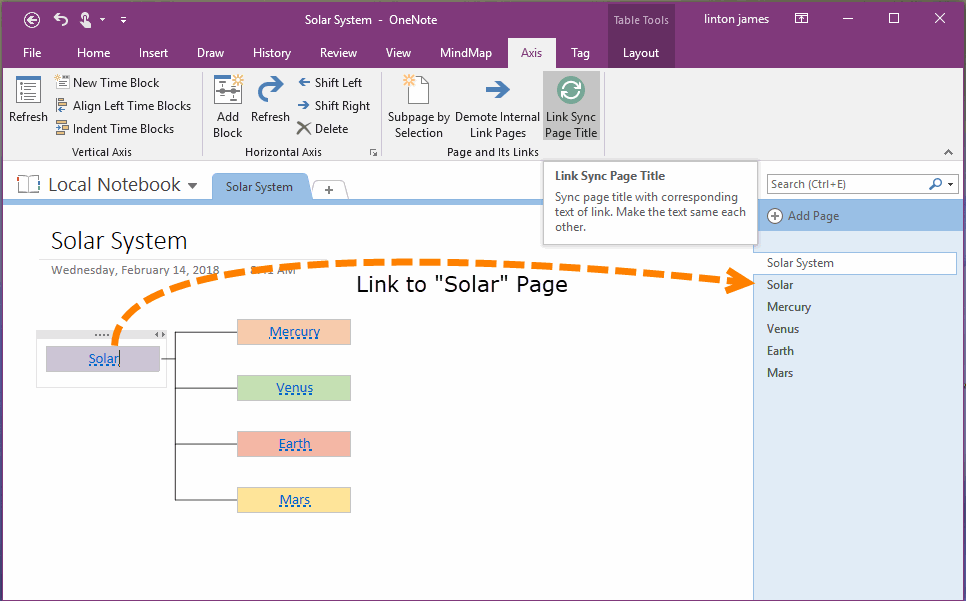Switch to History tab
This screenshot has height=601, width=966.
tap(272, 53)
